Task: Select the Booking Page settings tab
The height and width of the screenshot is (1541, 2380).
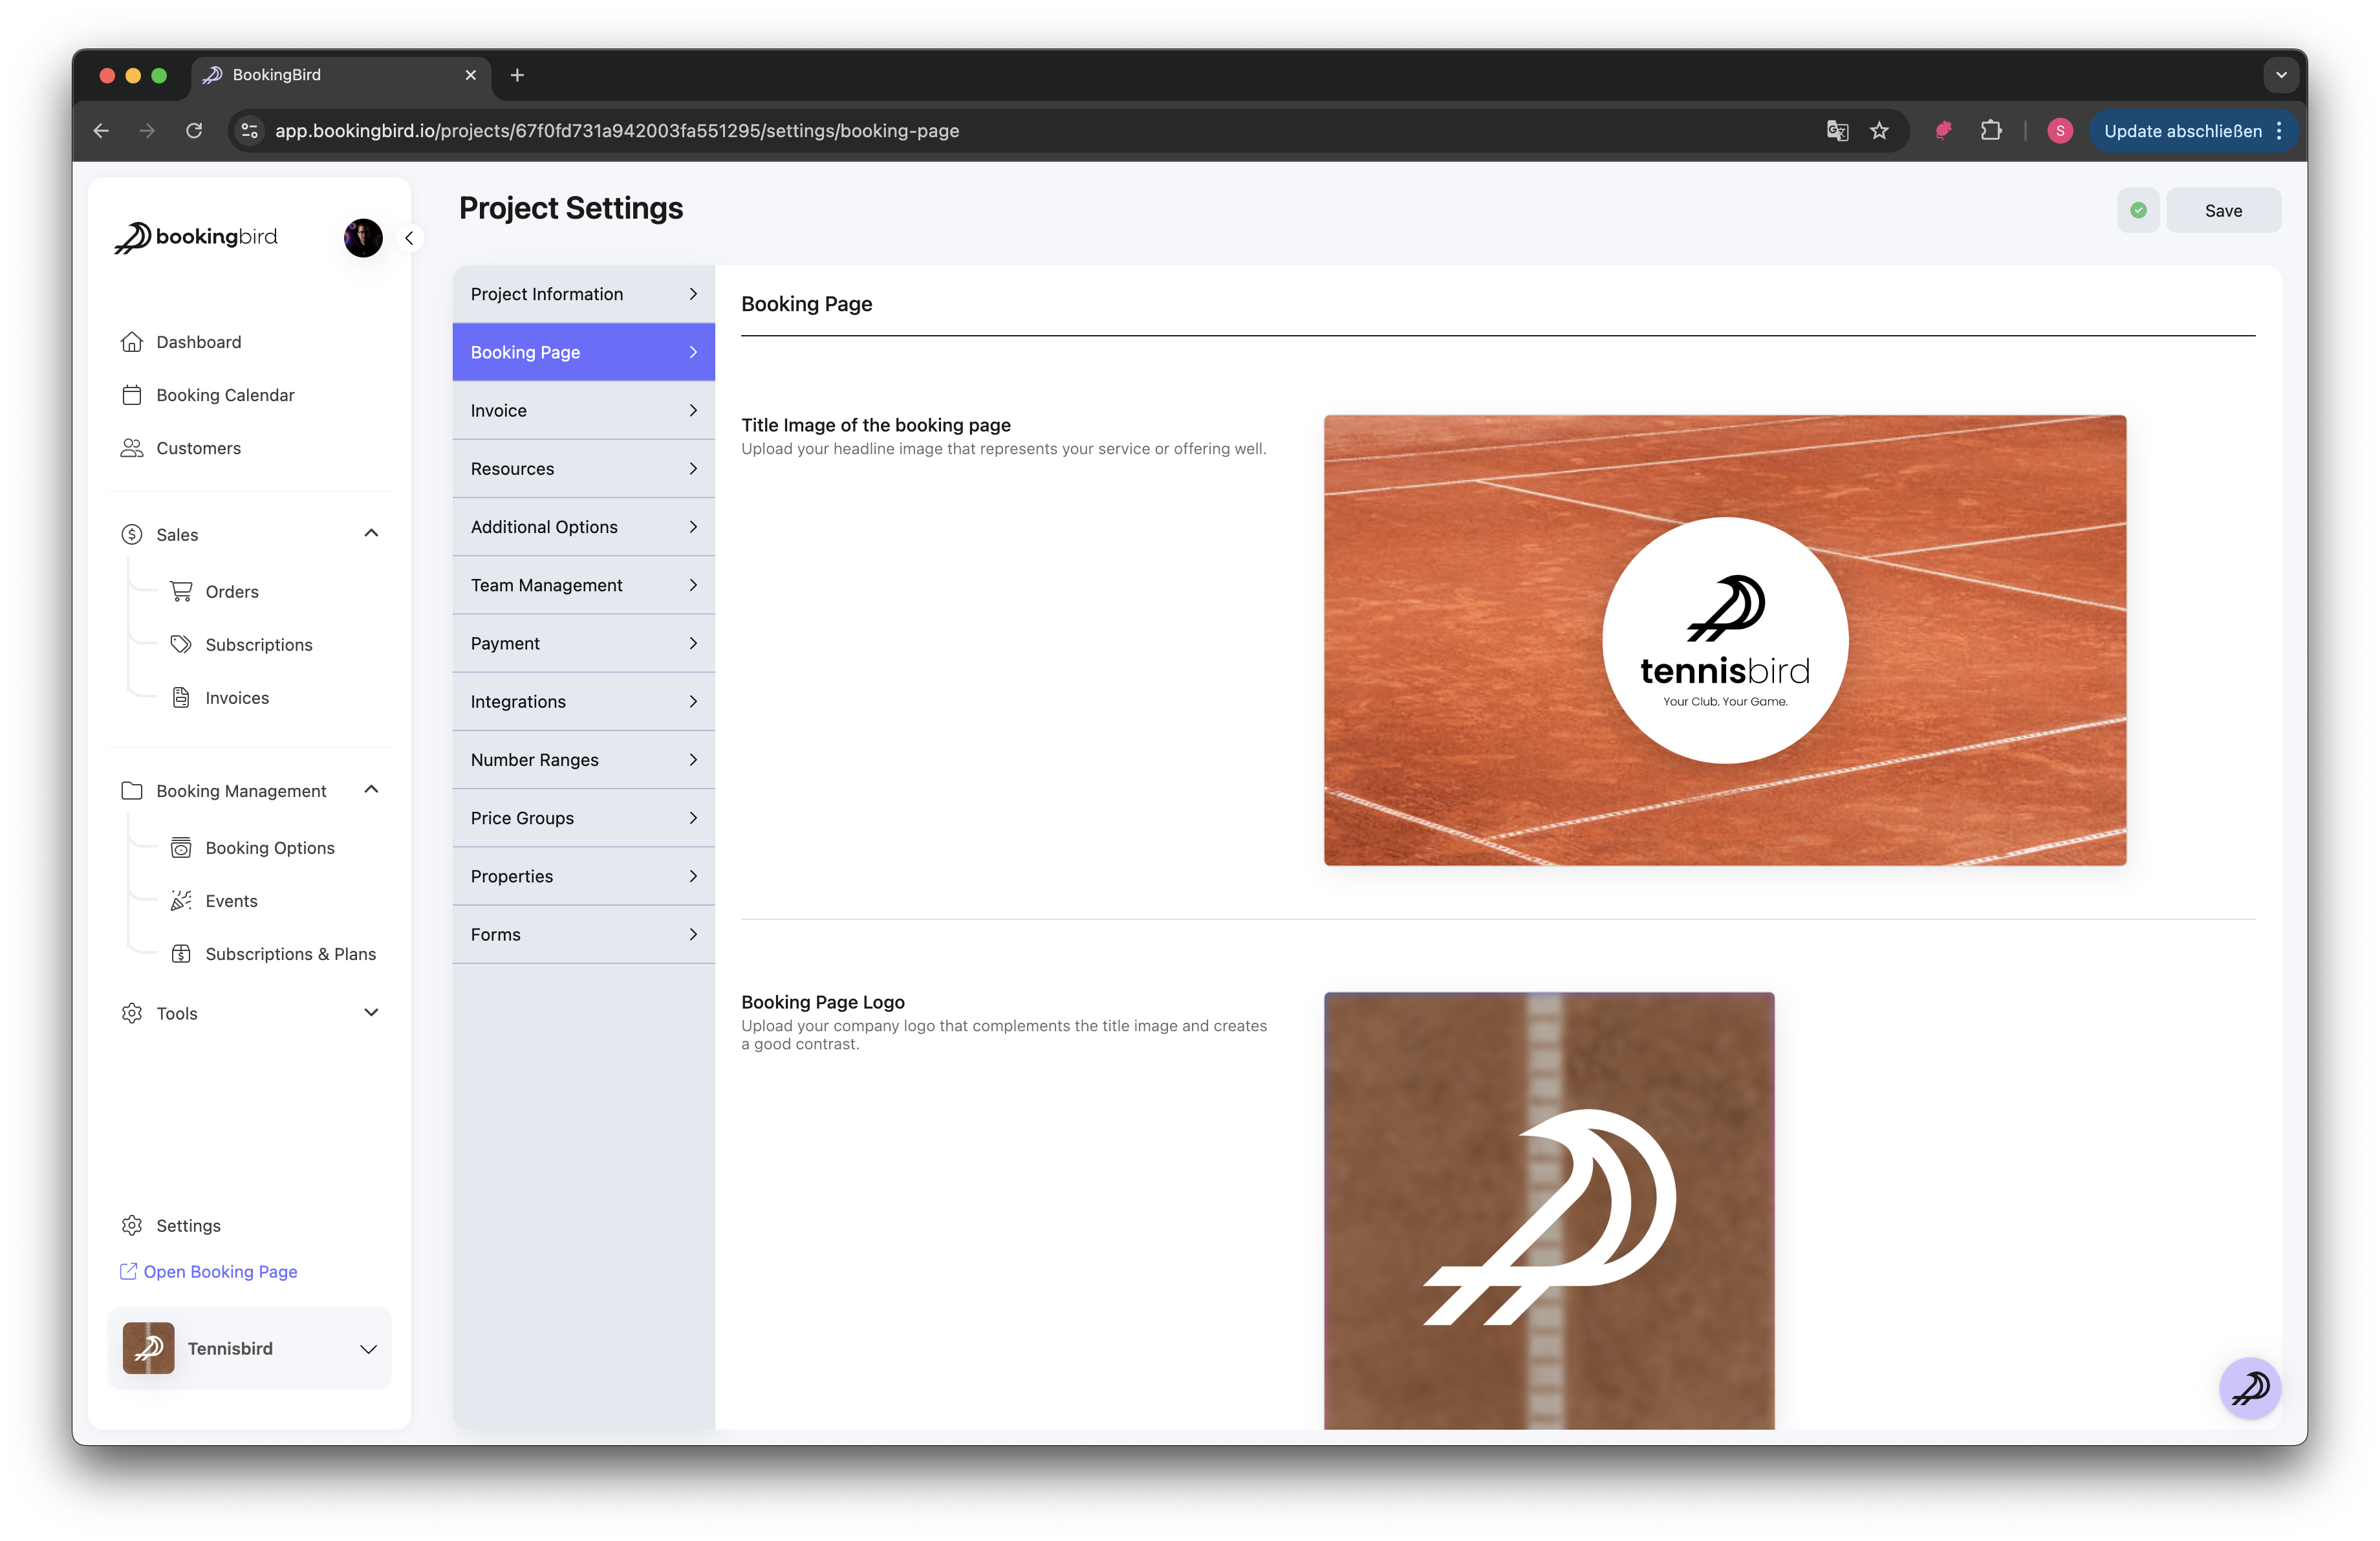Action: click(x=583, y=352)
